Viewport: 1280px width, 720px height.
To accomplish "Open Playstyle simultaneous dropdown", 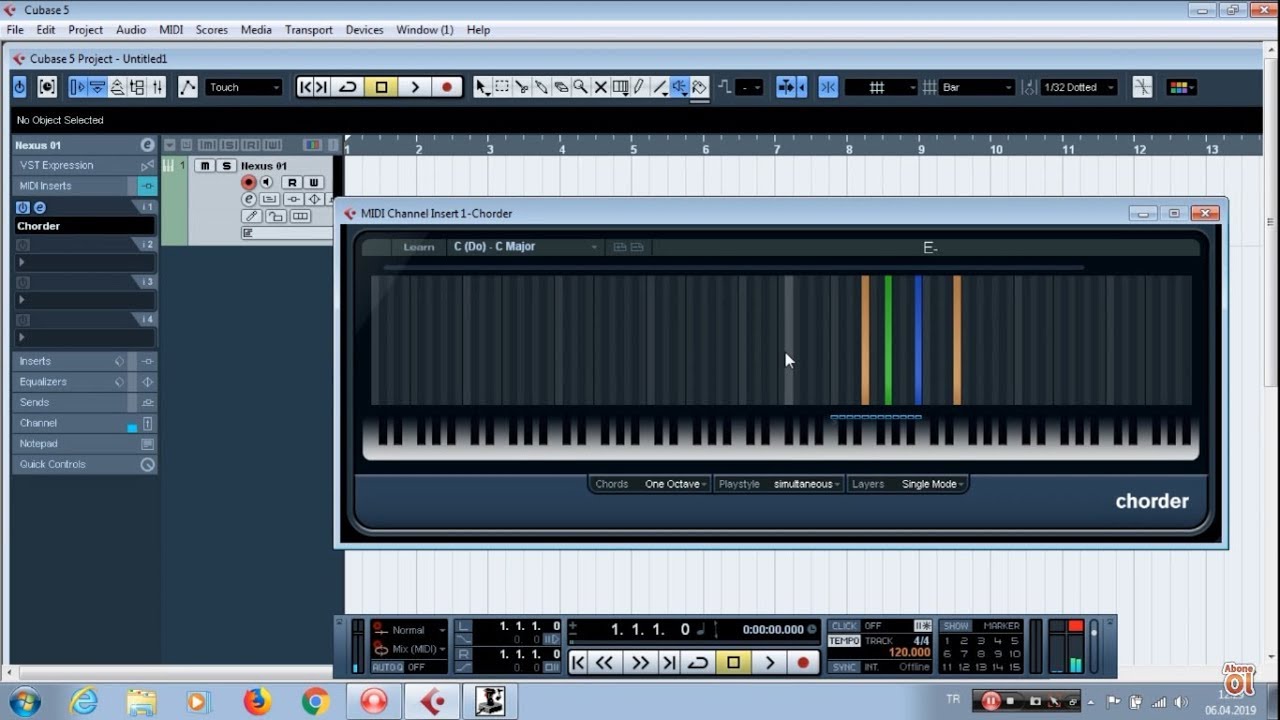I will tap(806, 484).
